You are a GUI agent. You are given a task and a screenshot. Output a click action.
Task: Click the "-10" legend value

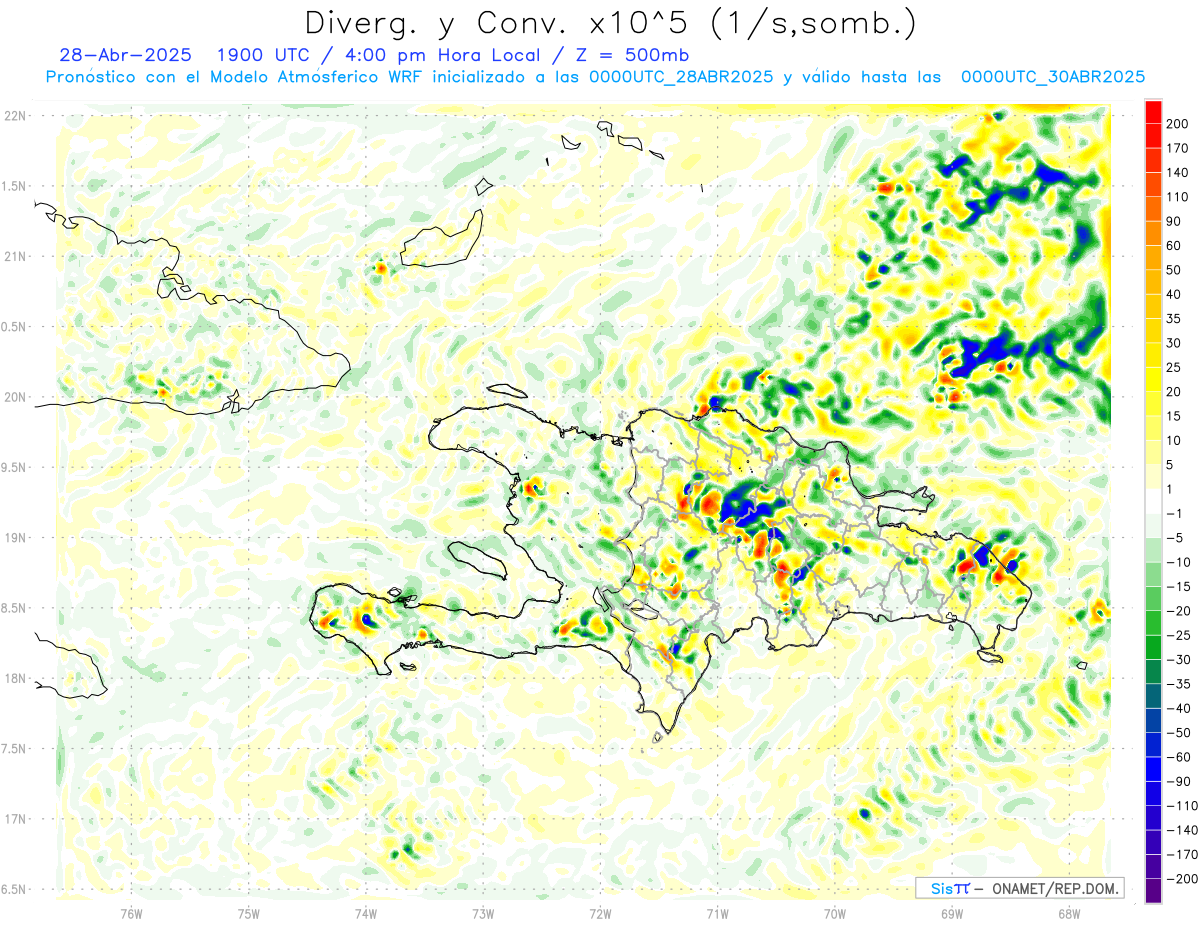pyautogui.click(x=1178, y=562)
